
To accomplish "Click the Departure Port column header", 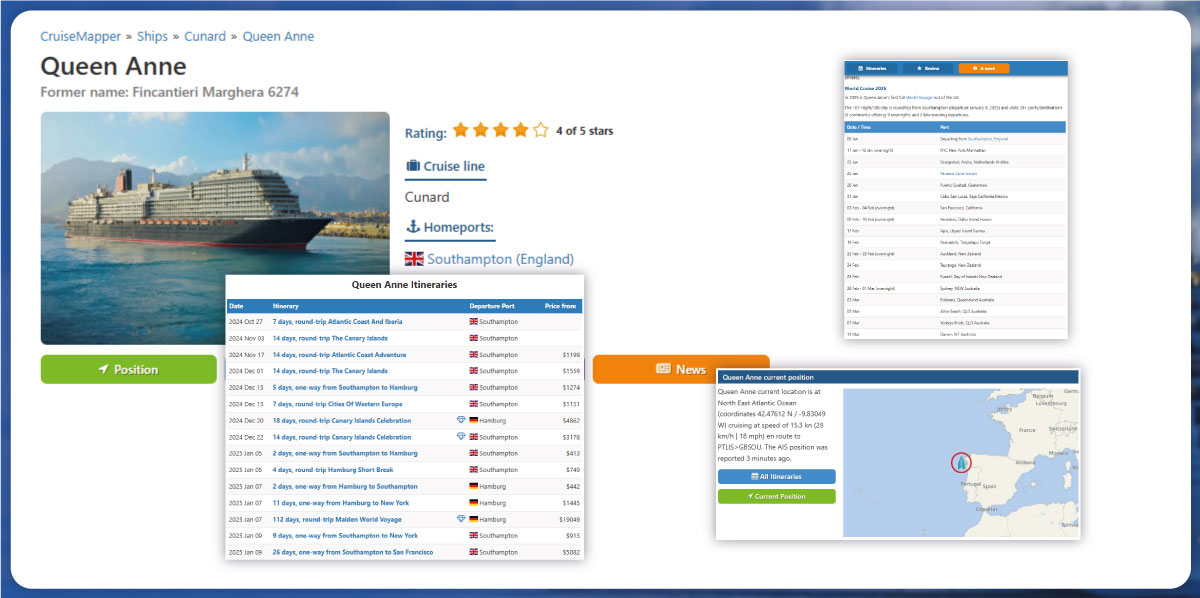I will (x=493, y=306).
